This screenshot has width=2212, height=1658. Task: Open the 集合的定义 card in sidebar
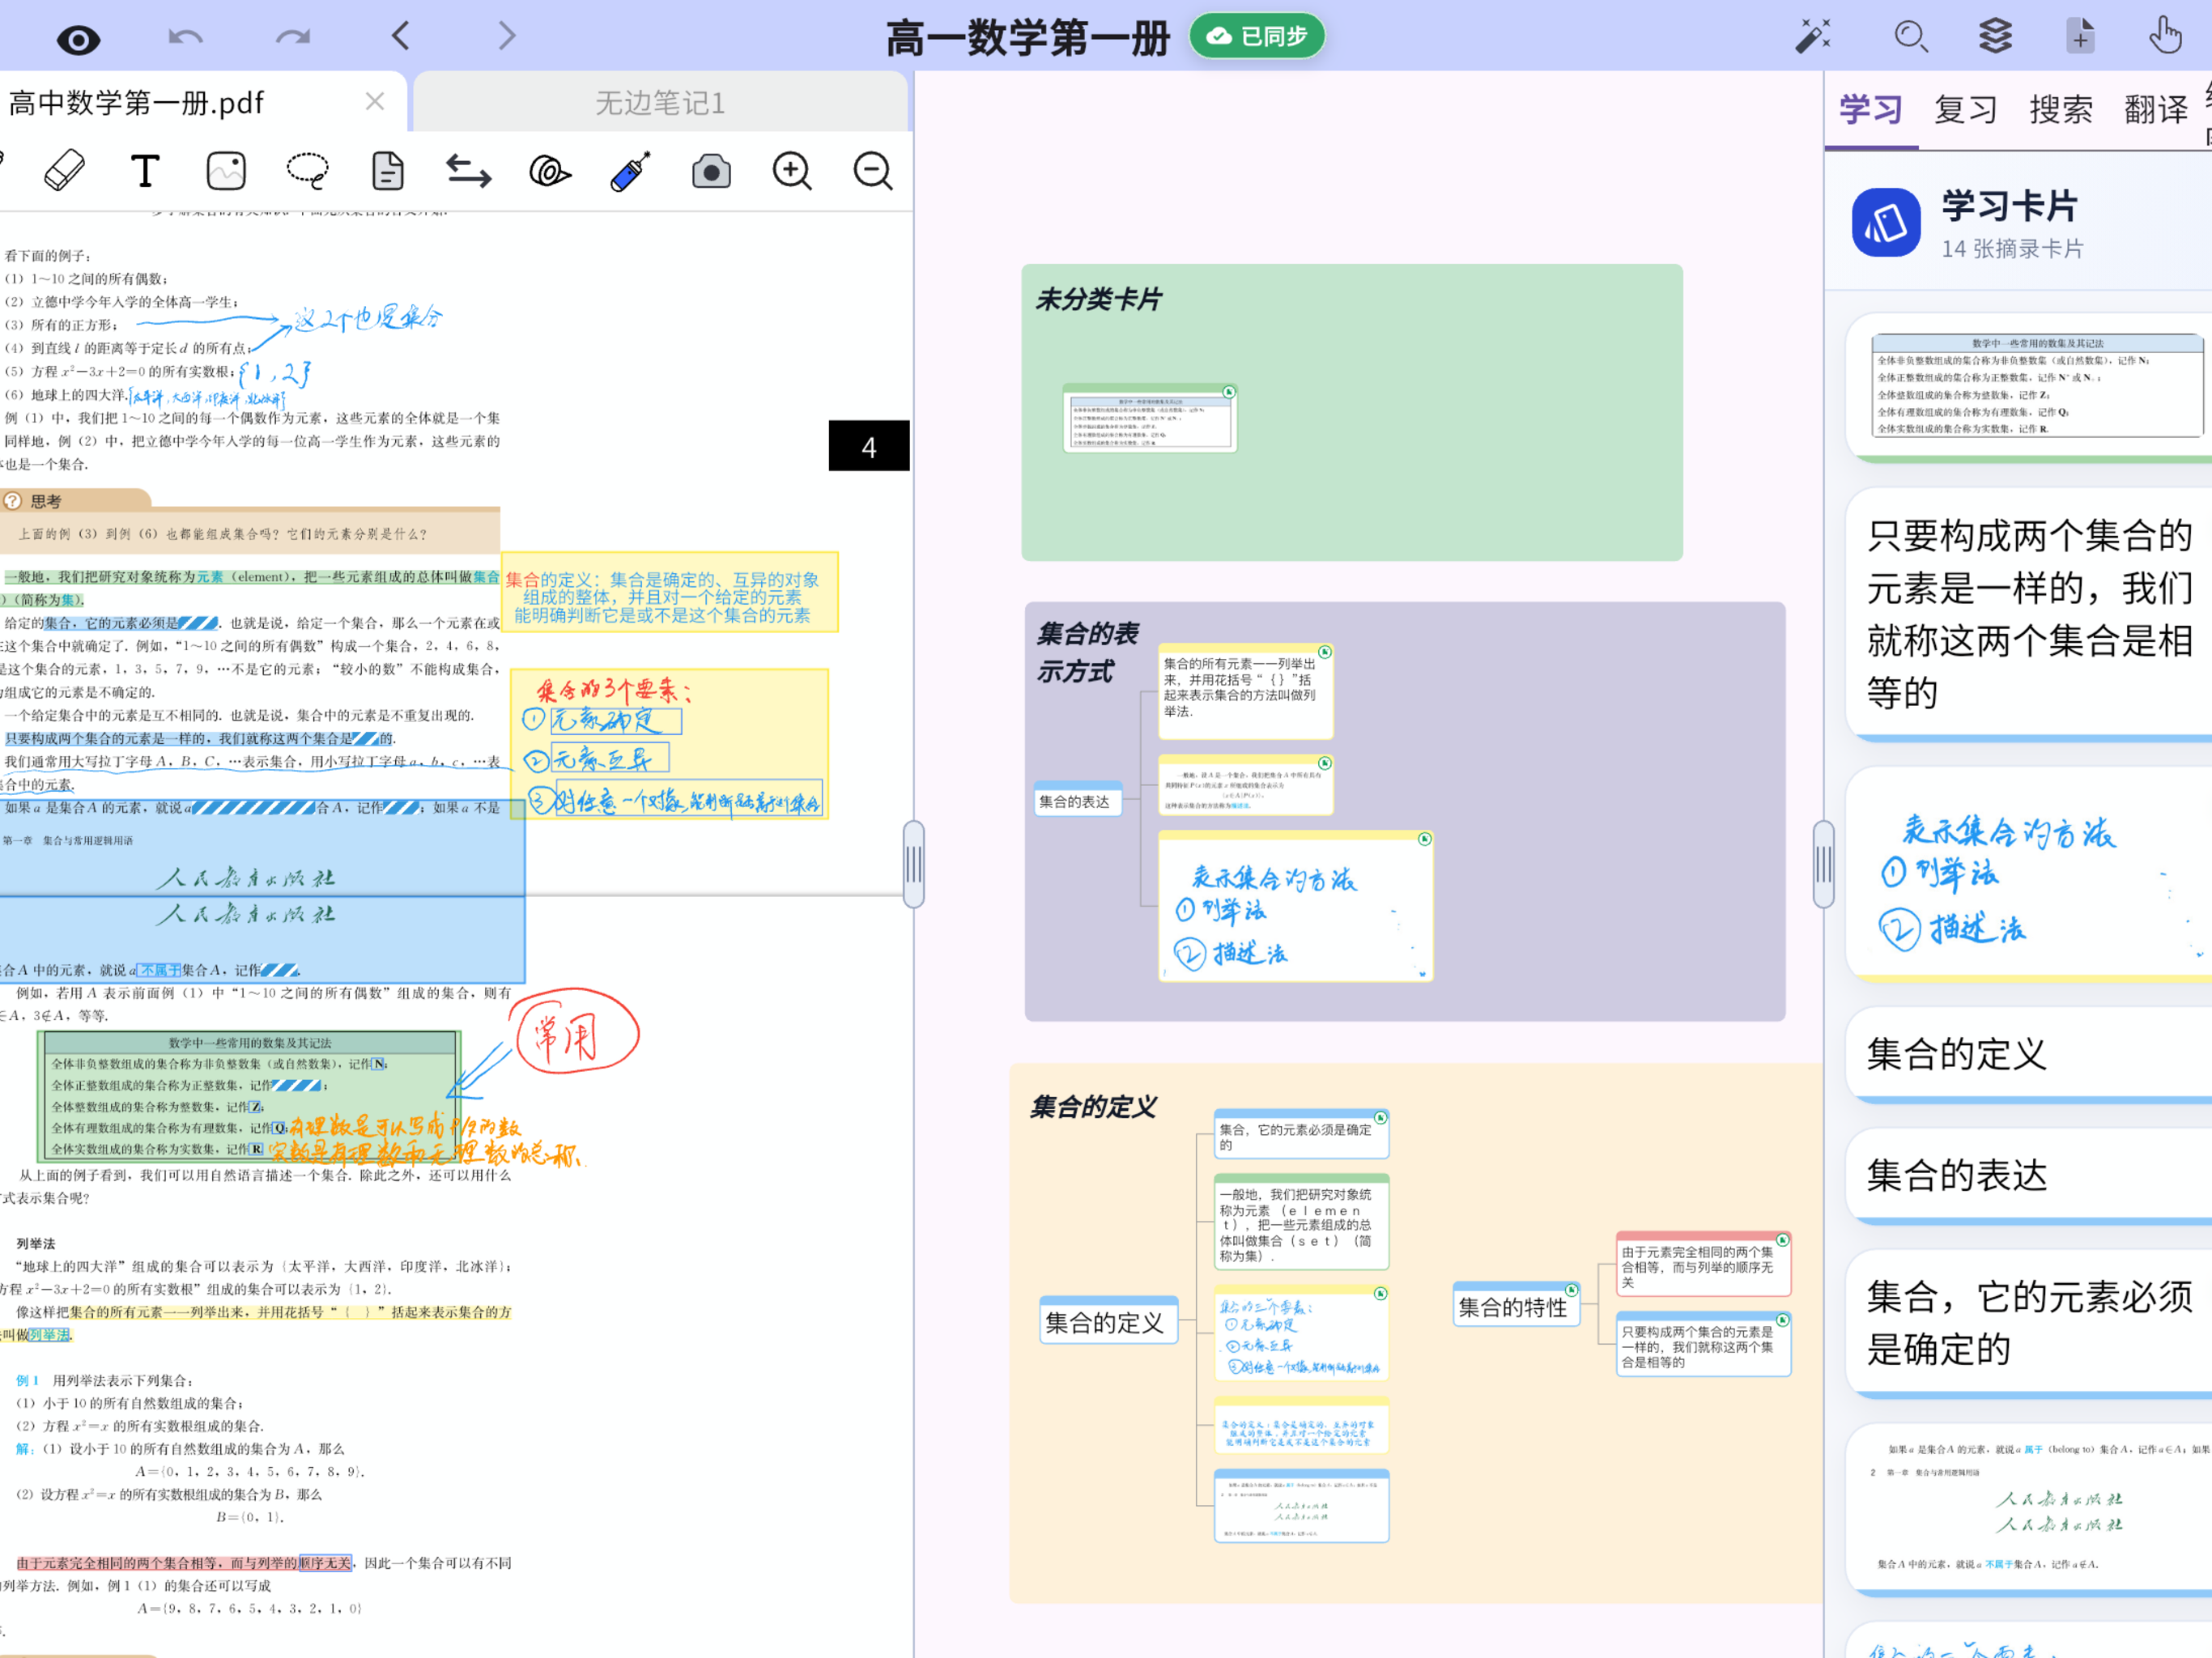point(2028,1054)
